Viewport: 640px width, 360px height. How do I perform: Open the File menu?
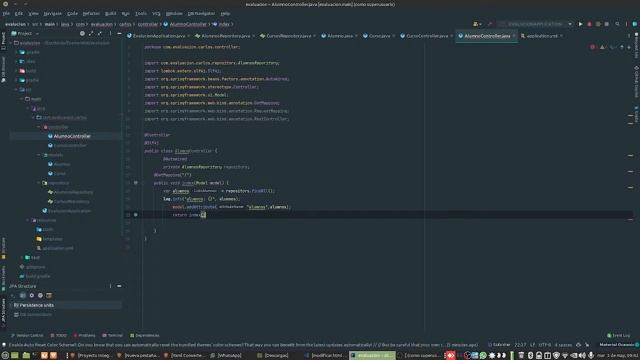[6, 13]
